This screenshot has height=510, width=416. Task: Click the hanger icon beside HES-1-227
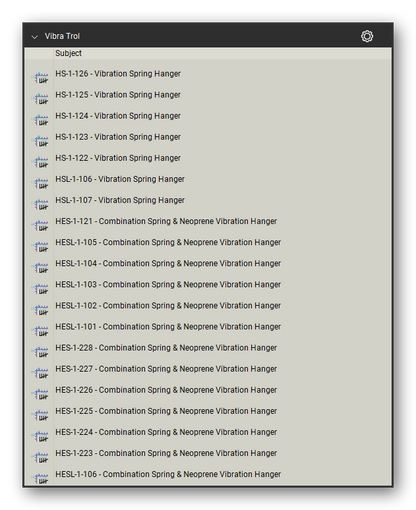pyautogui.click(x=40, y=373)
